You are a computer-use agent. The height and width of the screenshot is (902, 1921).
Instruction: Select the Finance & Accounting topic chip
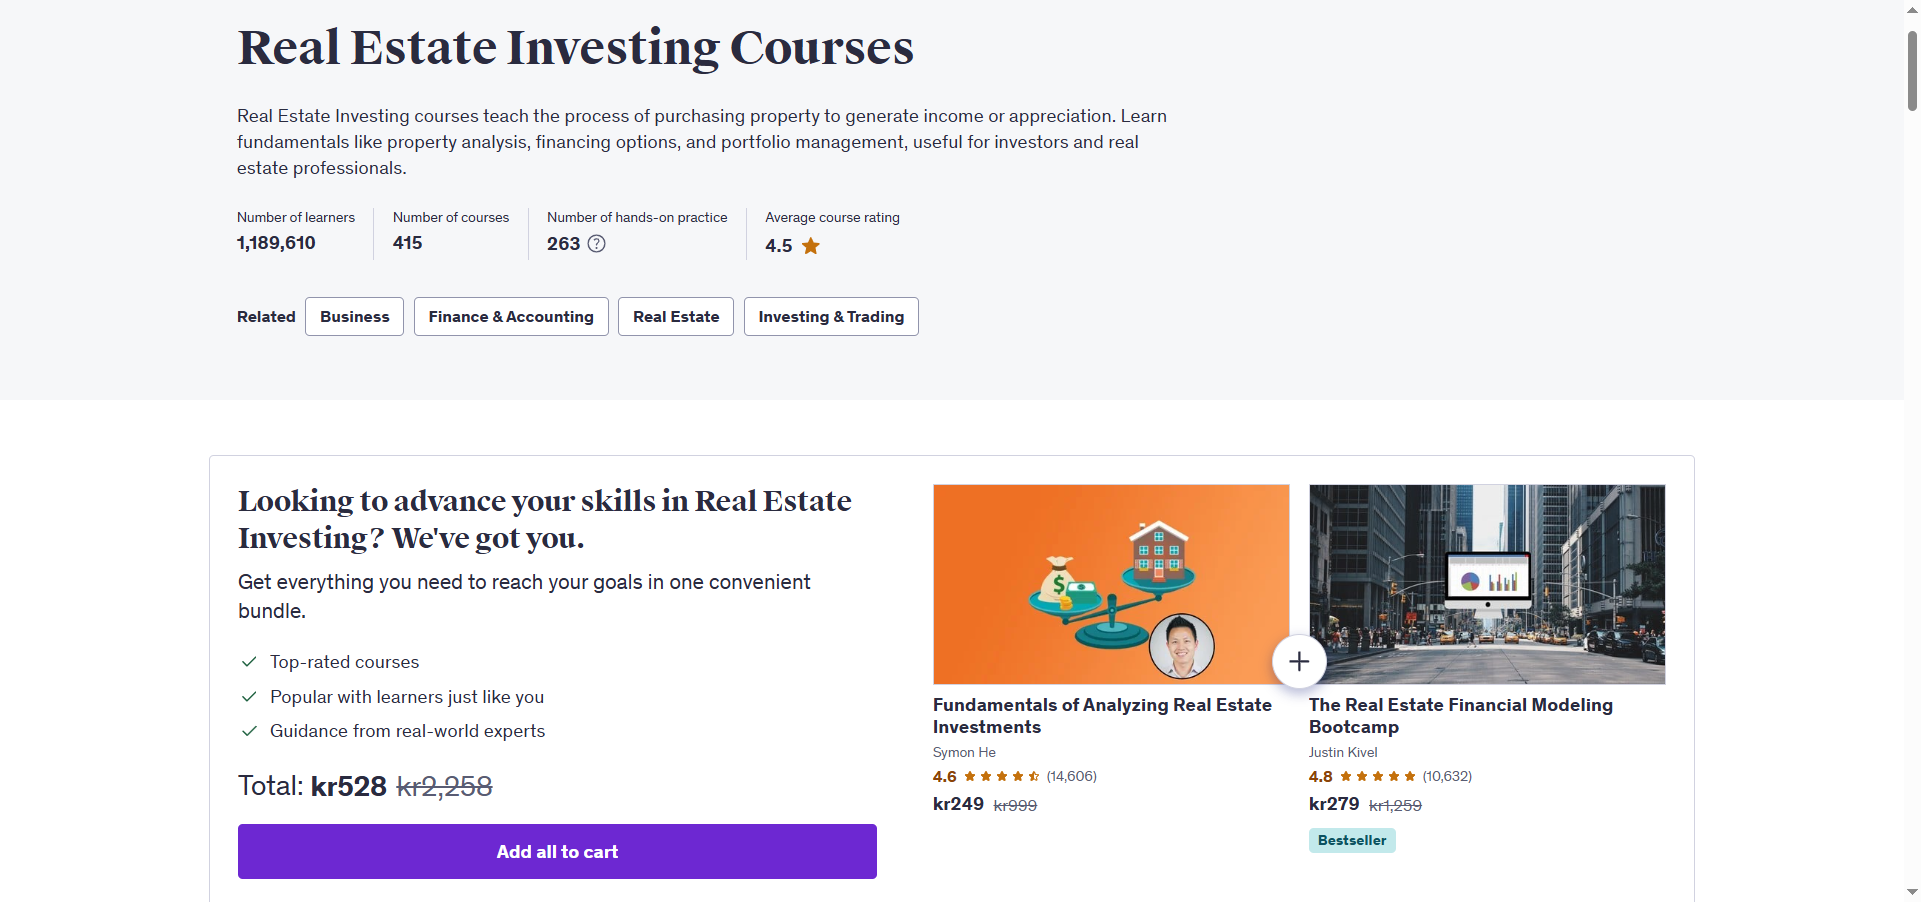tap(511, 316)
